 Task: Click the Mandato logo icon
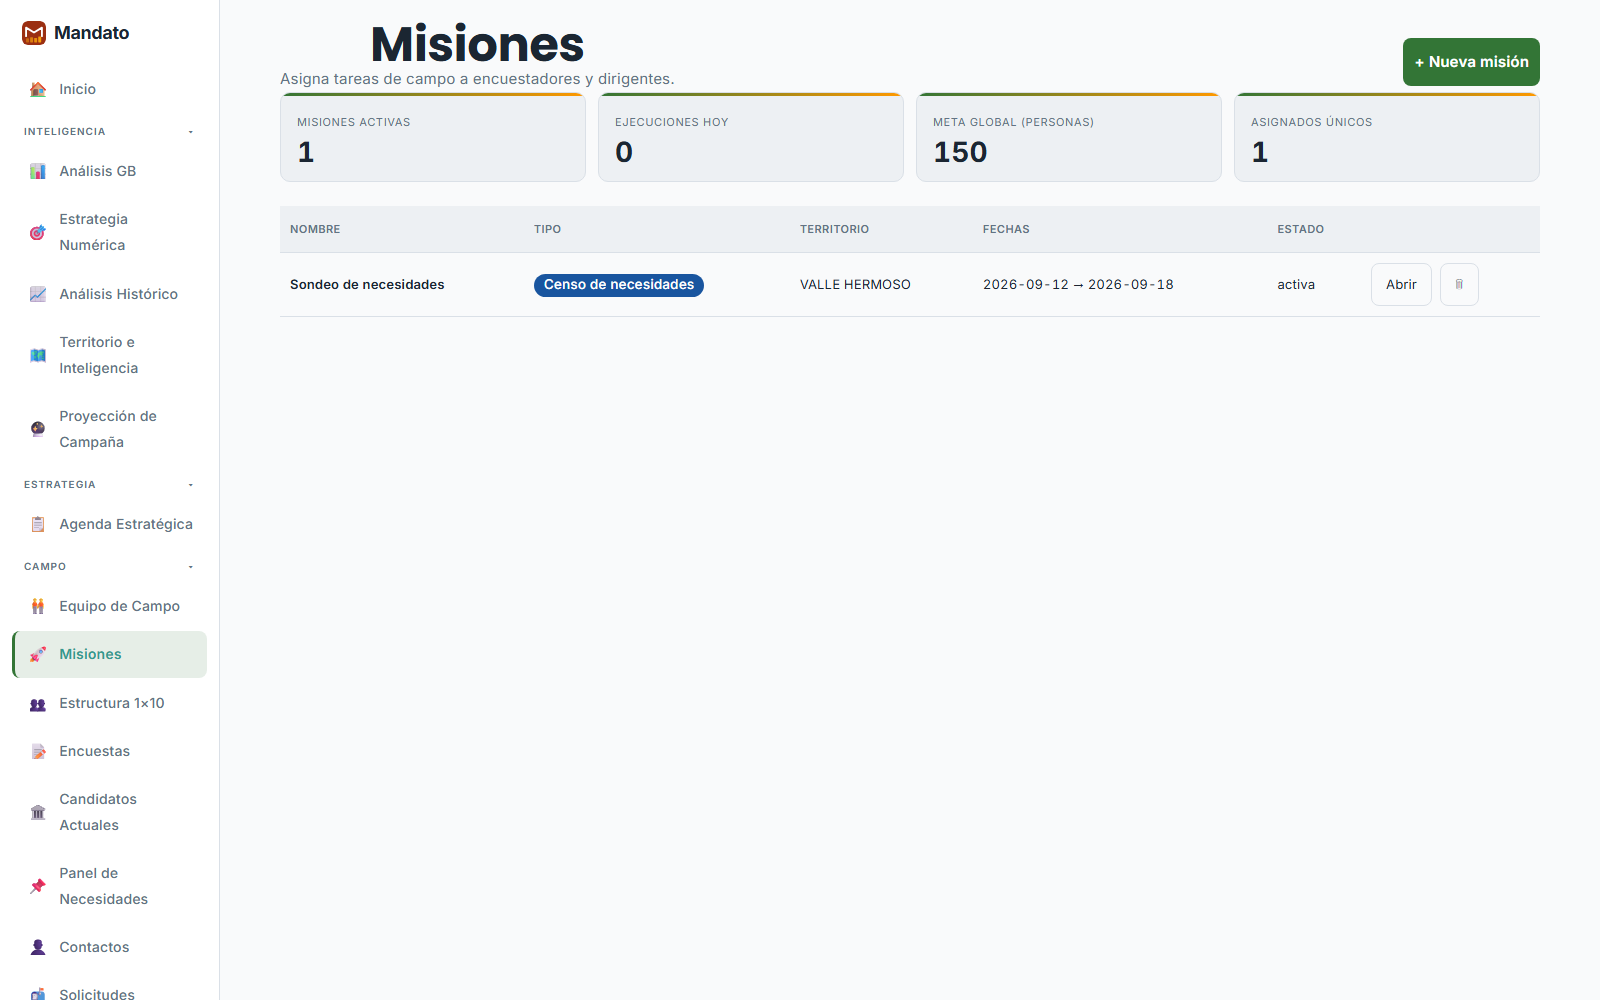click(34, 33)
